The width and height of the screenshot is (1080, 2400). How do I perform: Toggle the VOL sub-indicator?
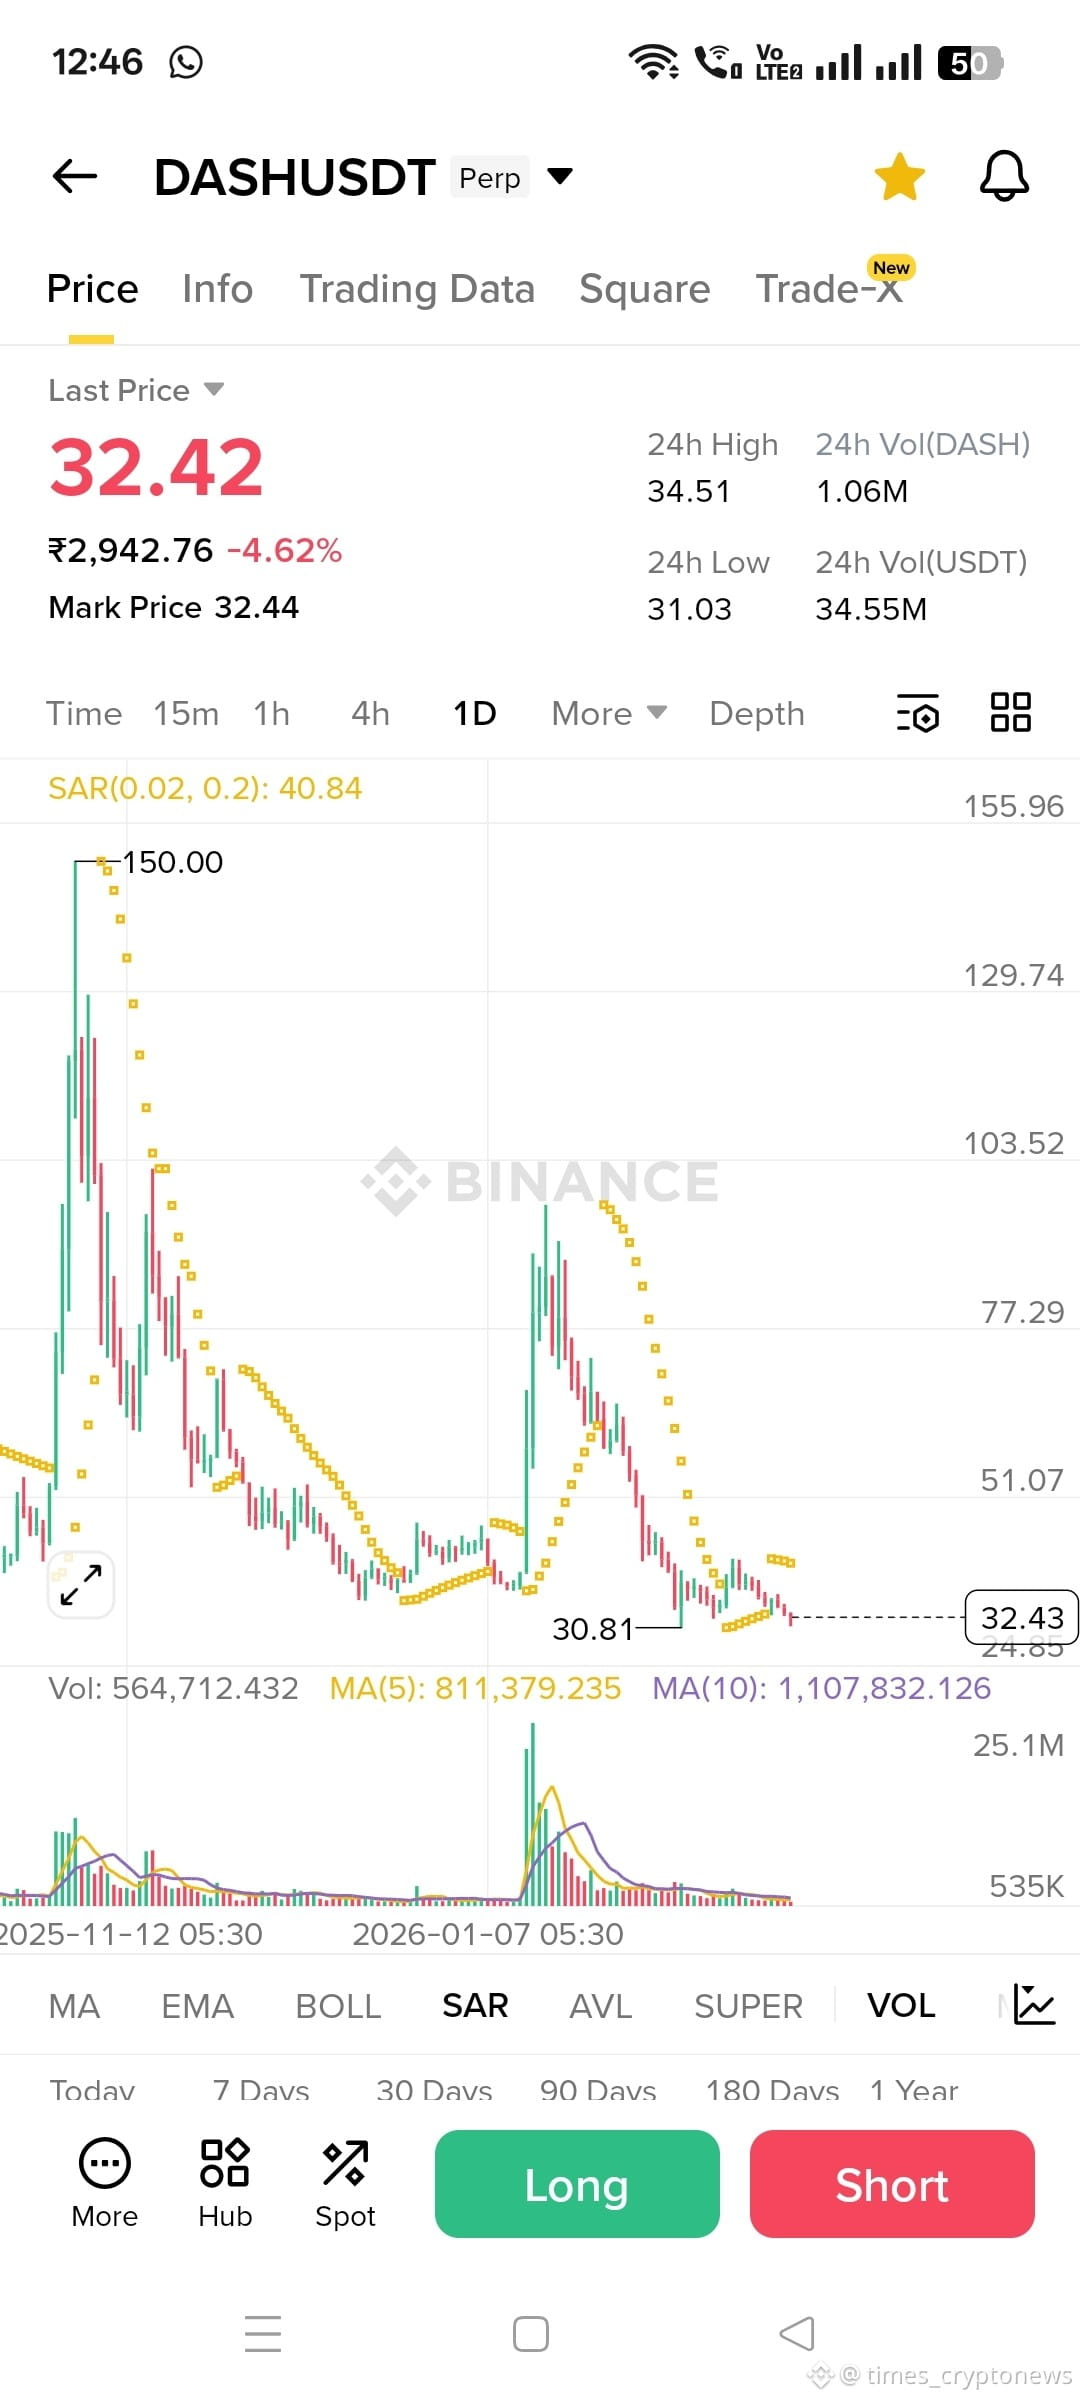[x=901, y=2005]
